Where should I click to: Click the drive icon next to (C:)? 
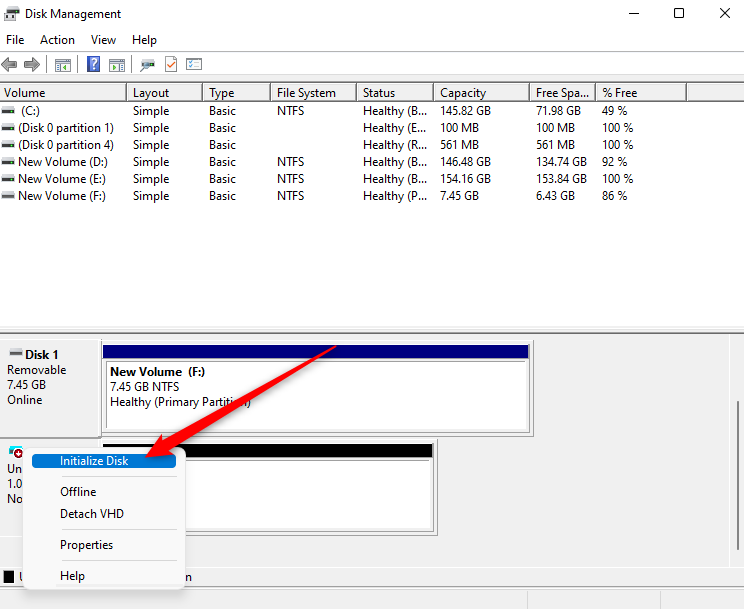pyautogui.click(x=8, y=111)
